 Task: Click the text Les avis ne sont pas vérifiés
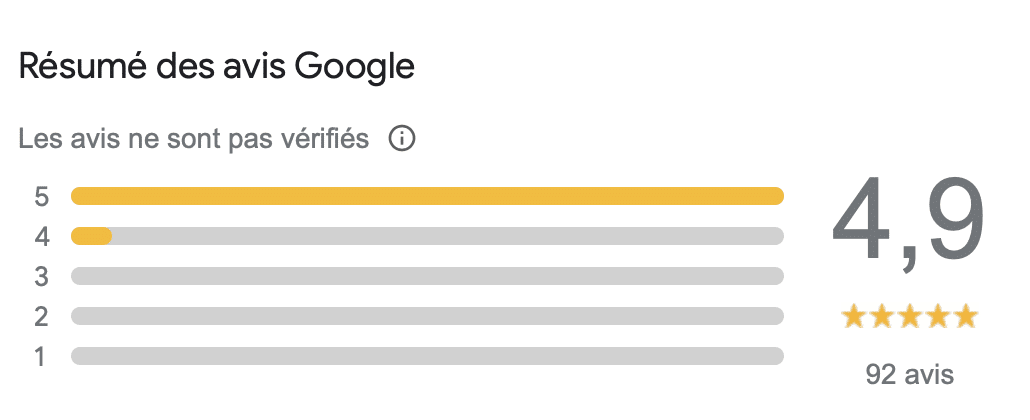coord(194,139)
